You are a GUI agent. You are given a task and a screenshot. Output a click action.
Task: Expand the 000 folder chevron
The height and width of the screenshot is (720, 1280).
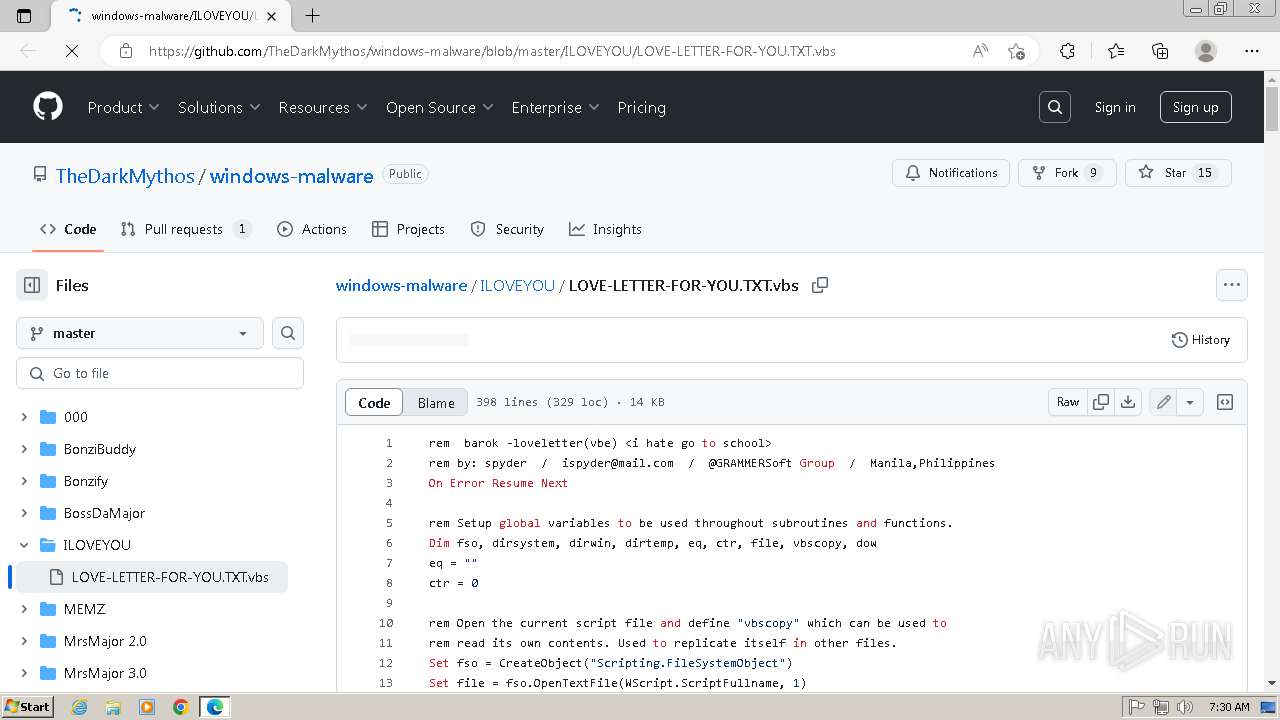24,417
